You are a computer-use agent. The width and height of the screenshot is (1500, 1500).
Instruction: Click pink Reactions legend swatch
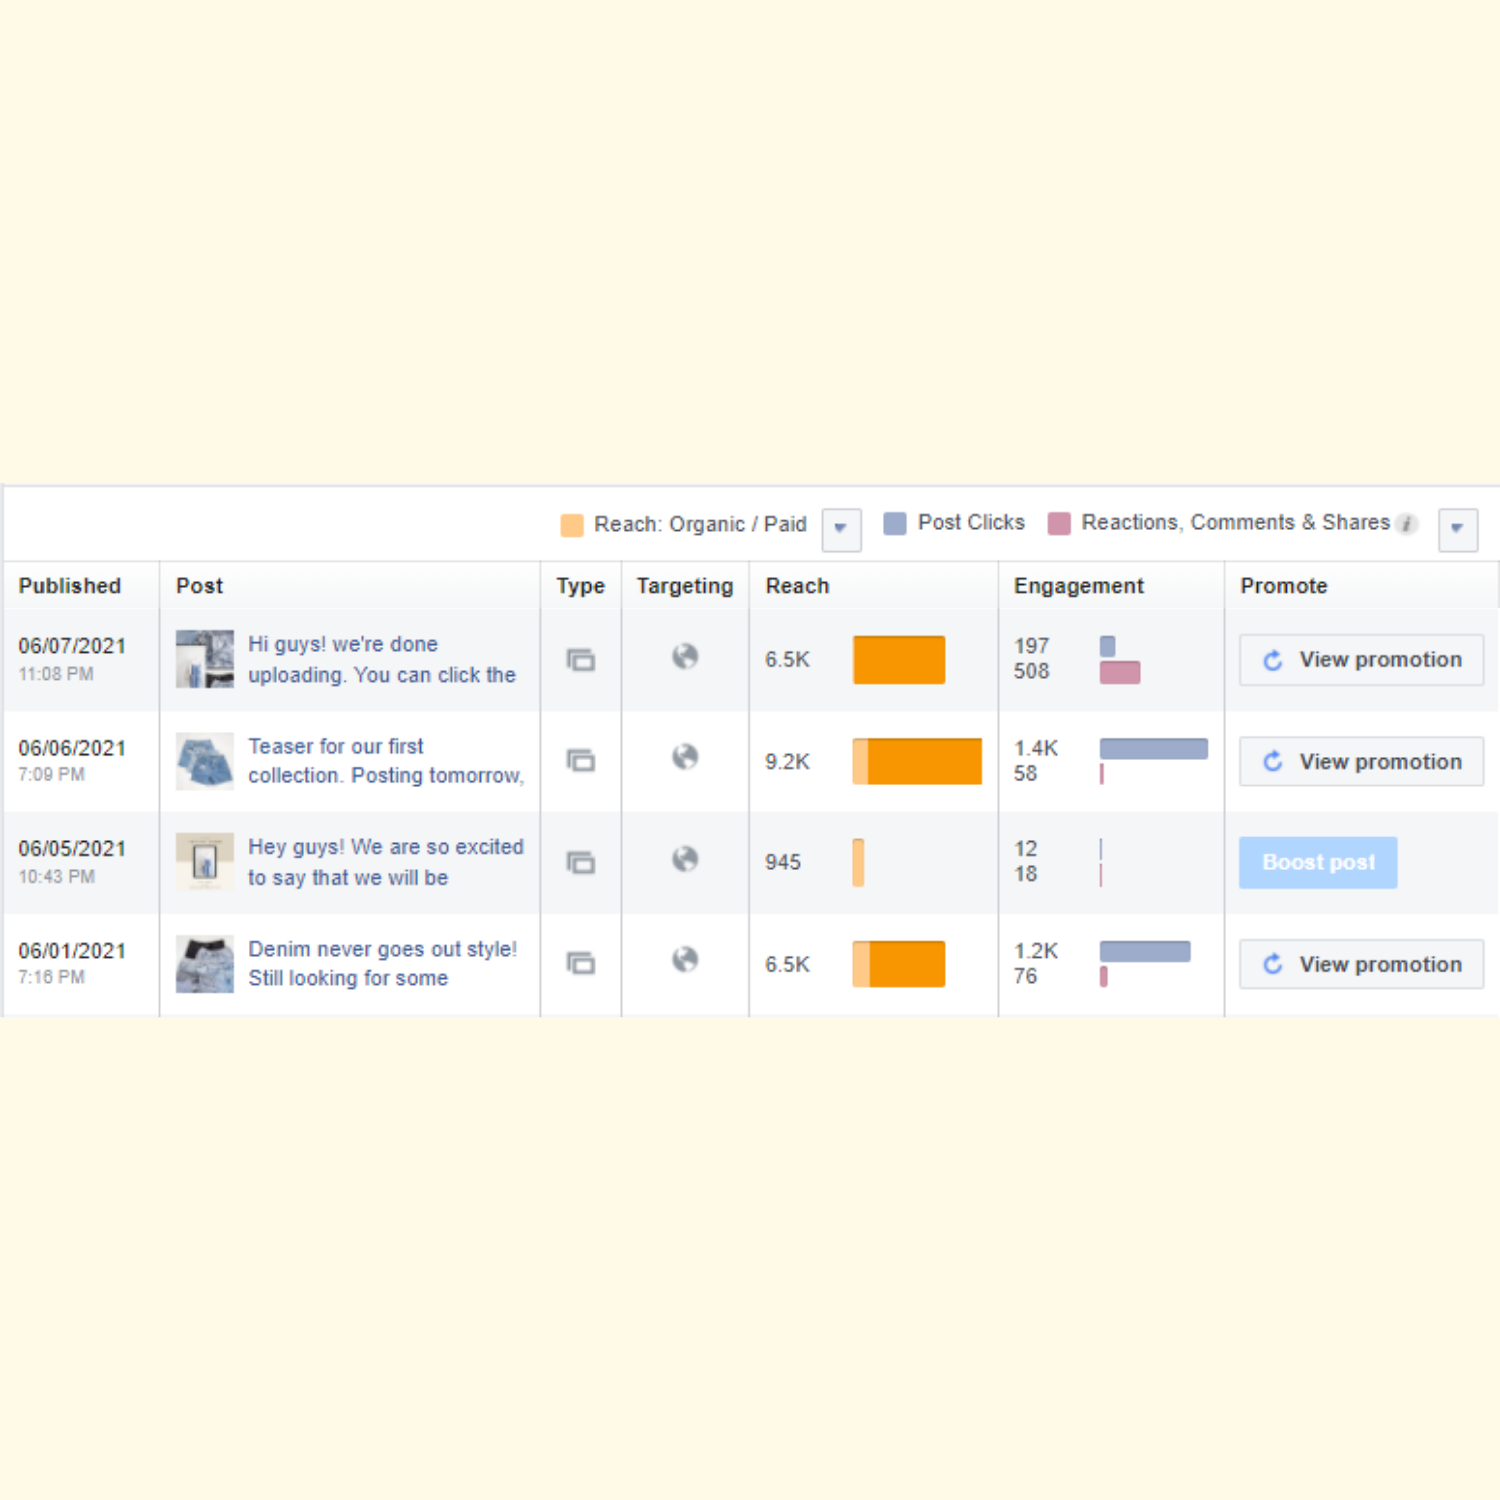point(1059,523)
